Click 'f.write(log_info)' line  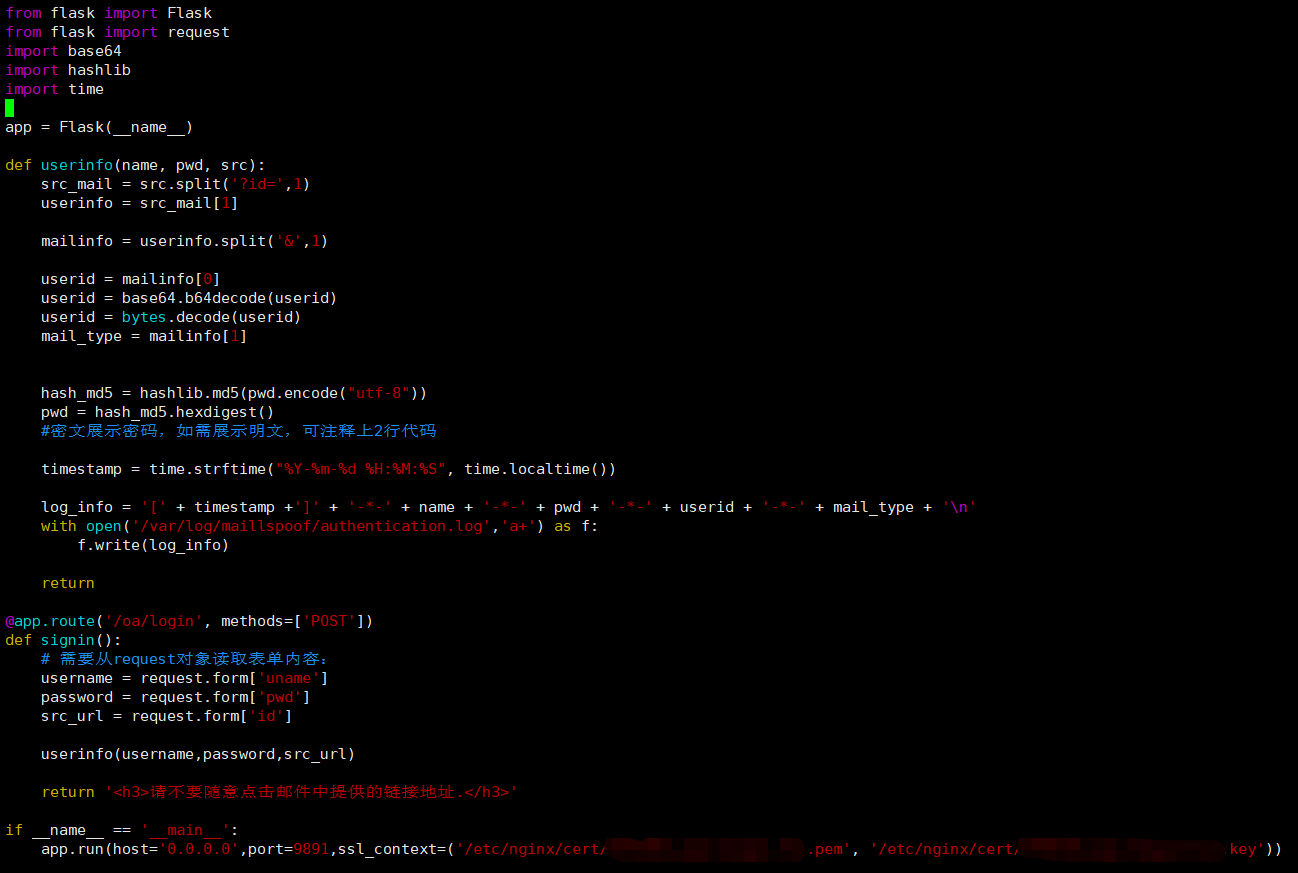pos(153,545)
